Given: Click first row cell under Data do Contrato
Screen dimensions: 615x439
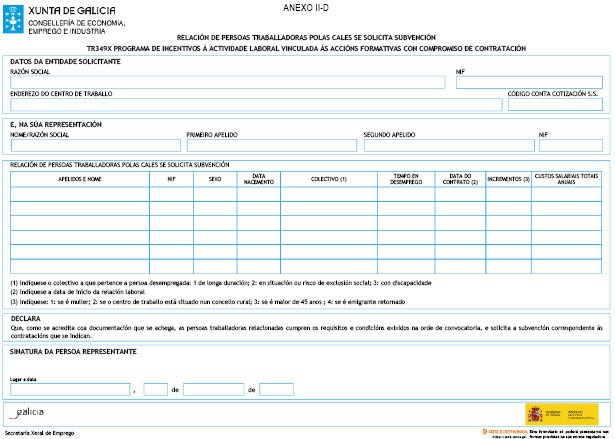Looking at the screenshot, I should [x=460, y=194].
